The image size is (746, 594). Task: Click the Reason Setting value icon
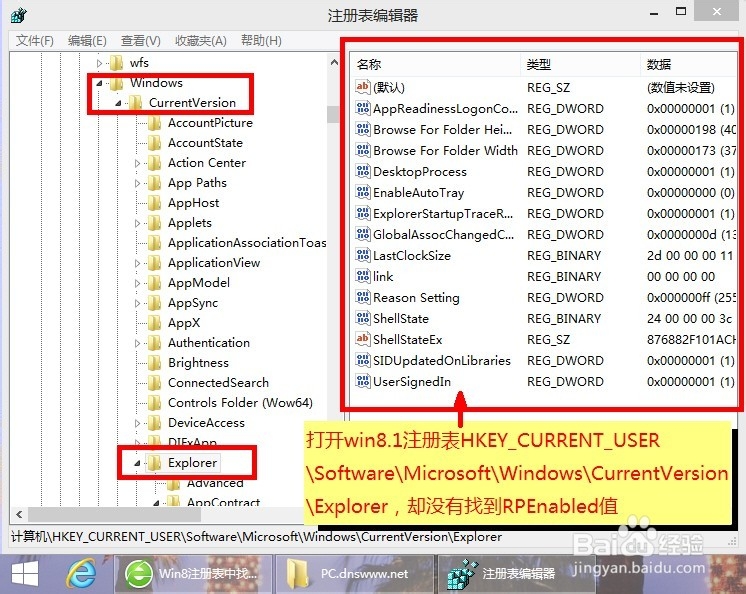363,297
